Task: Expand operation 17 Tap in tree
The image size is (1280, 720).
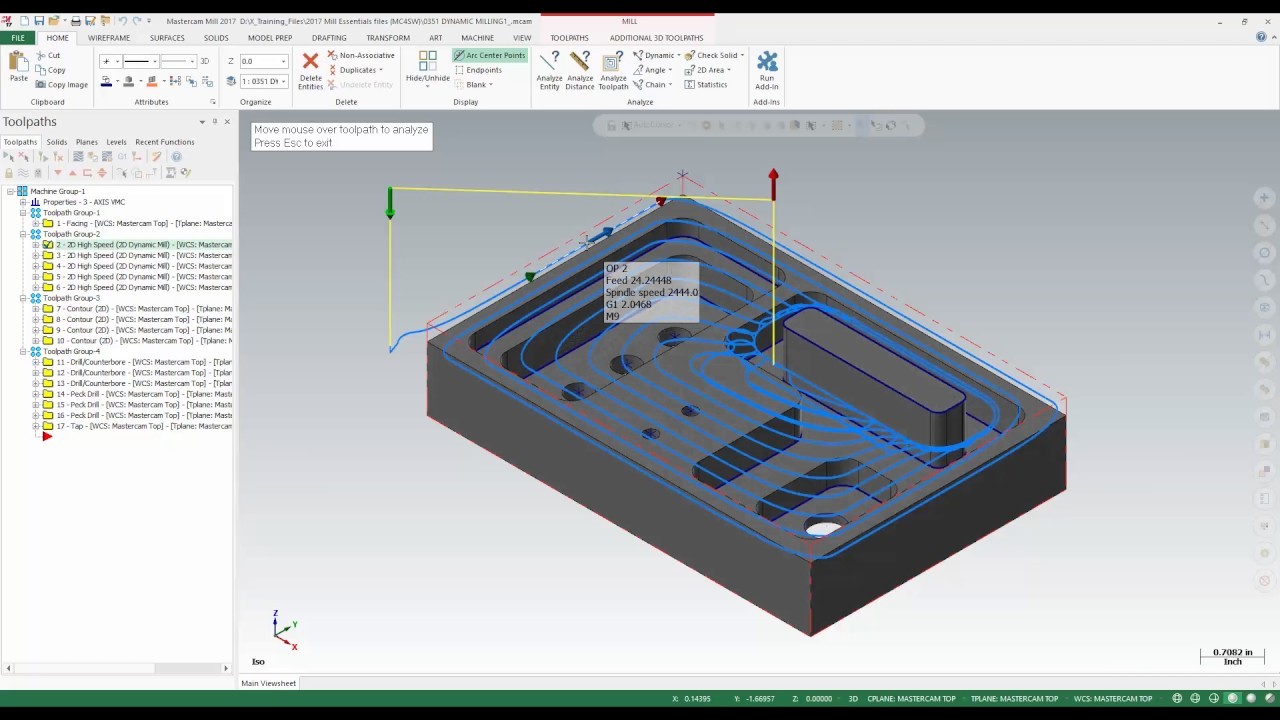Action: pyautogui.click(x=35, y=426)
